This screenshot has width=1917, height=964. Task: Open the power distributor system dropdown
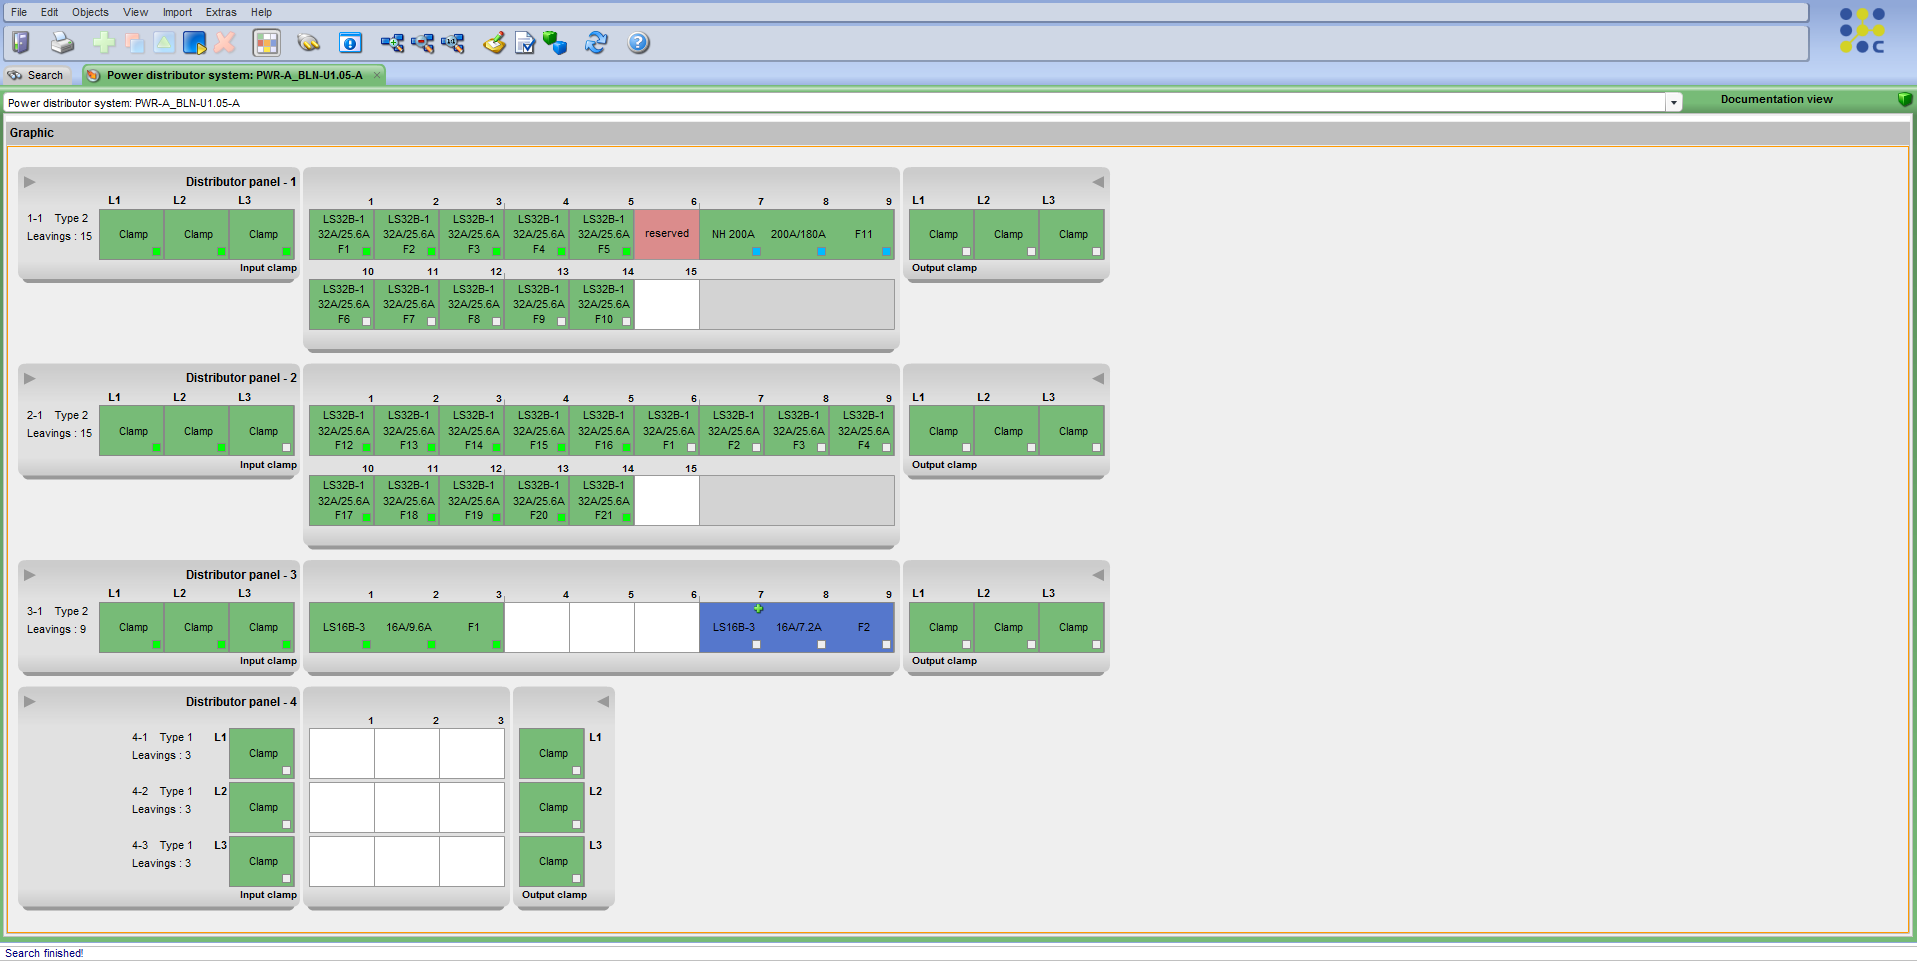pos(1673,103)
